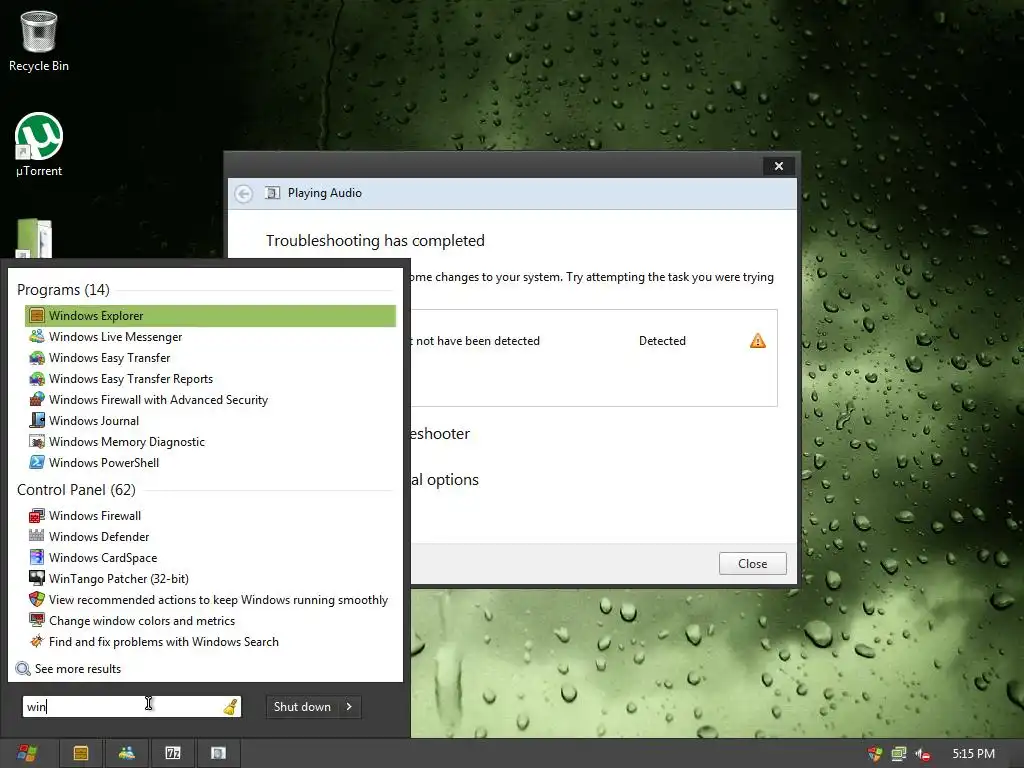The image size is (1024, 768).
Task: Click the warning icon beside Detected
Action: click(758, 341)
